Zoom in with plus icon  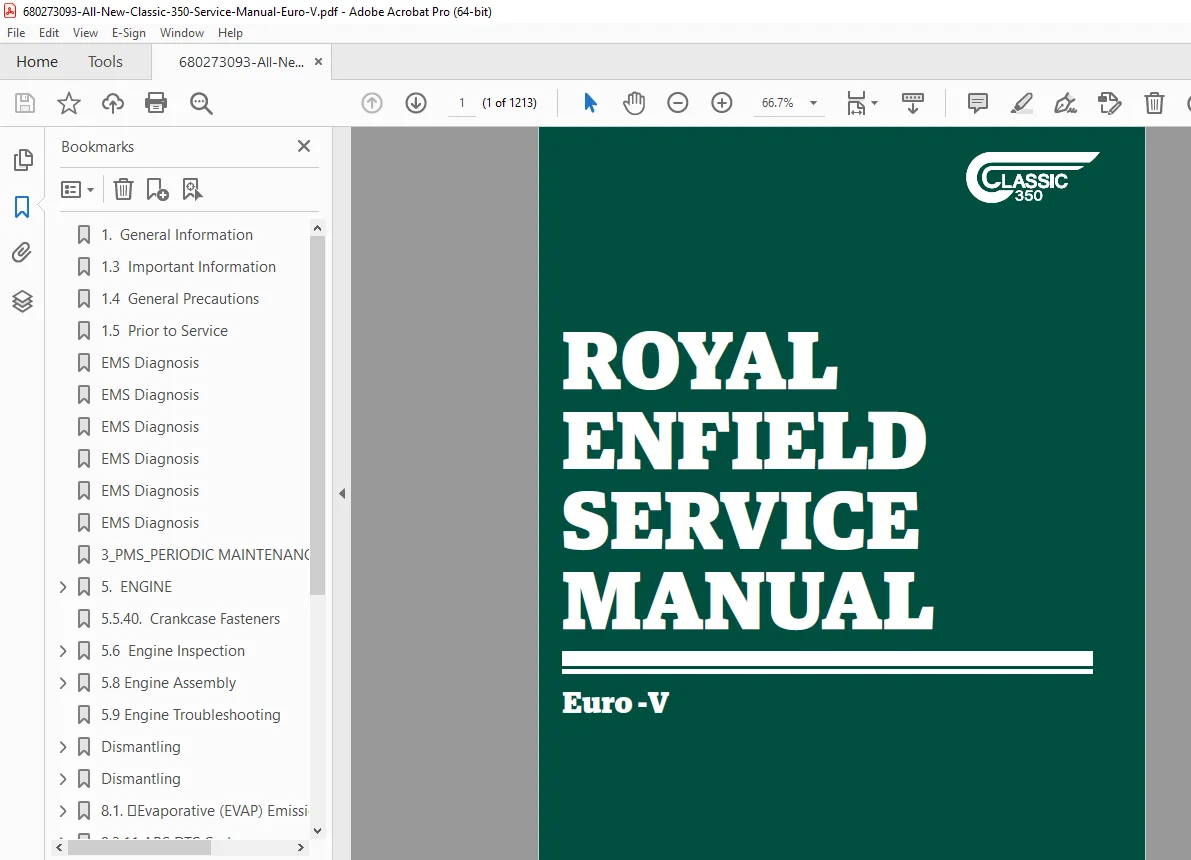click(722, 103)
